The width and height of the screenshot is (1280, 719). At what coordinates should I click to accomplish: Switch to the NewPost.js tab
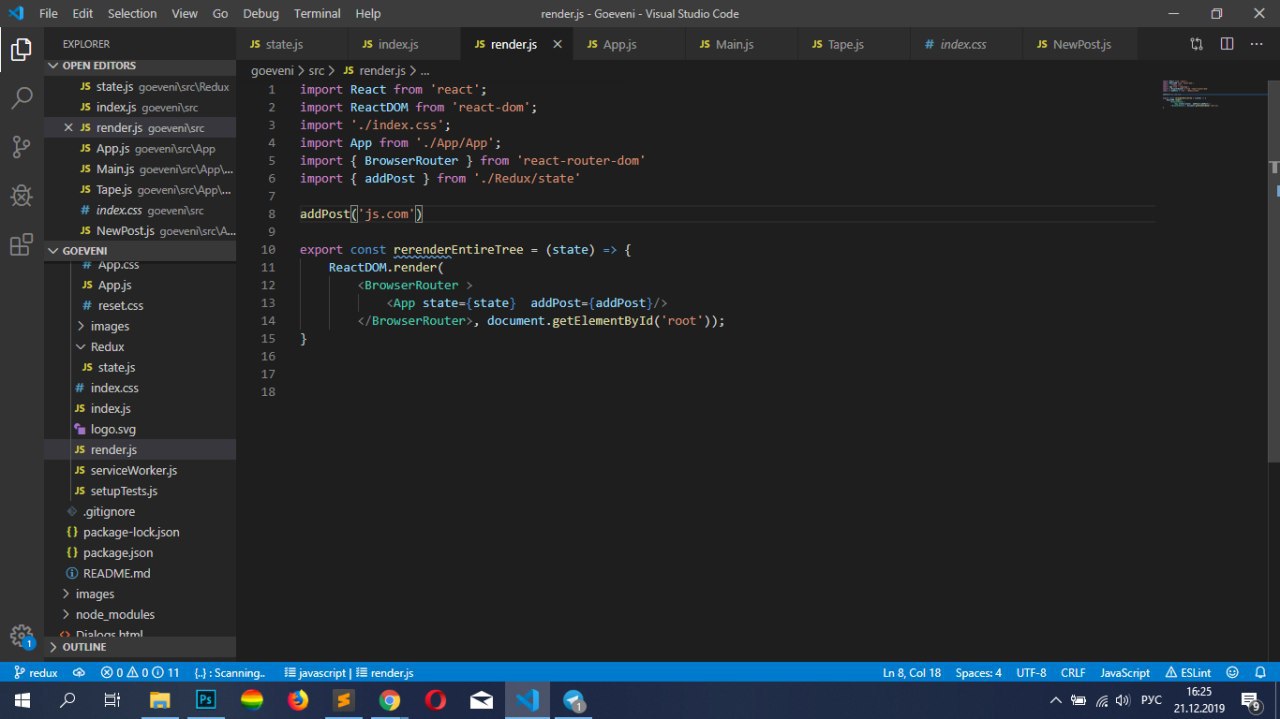(1081, 45)
